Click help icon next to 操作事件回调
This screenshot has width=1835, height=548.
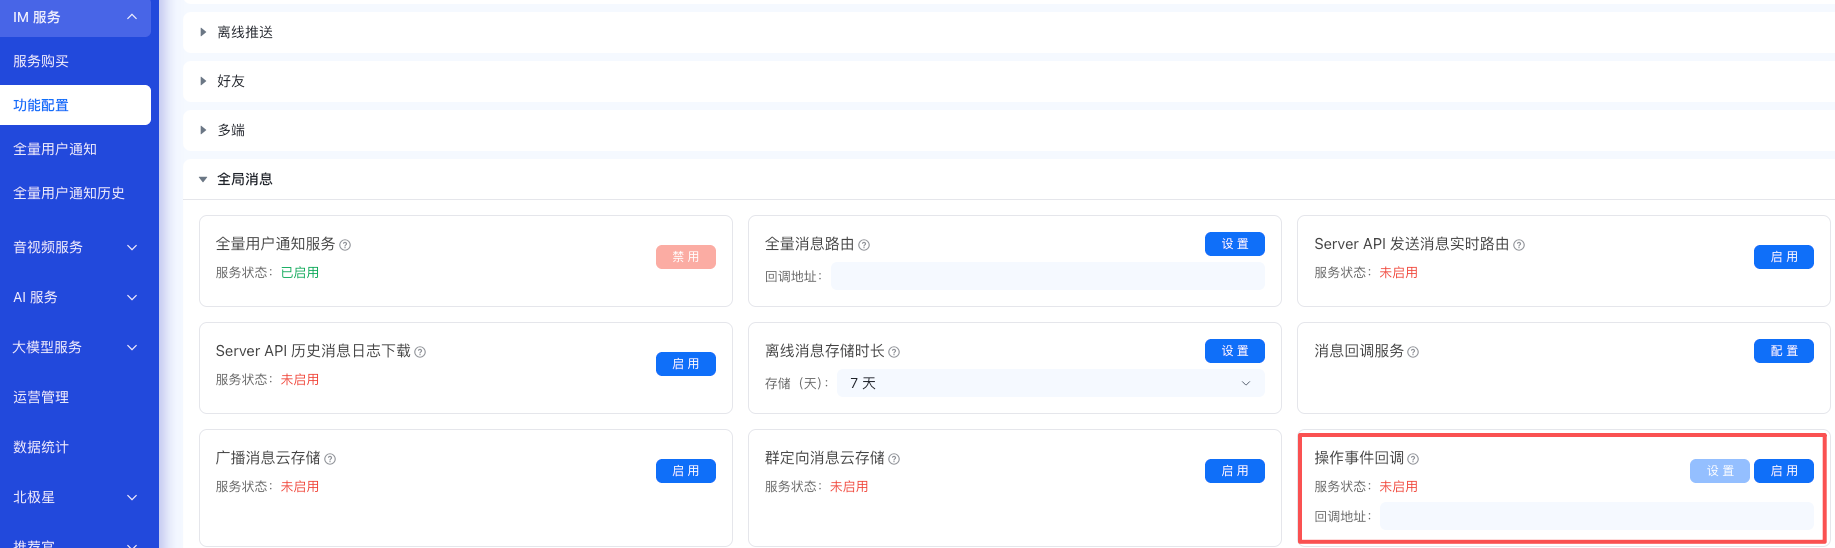1413,459
